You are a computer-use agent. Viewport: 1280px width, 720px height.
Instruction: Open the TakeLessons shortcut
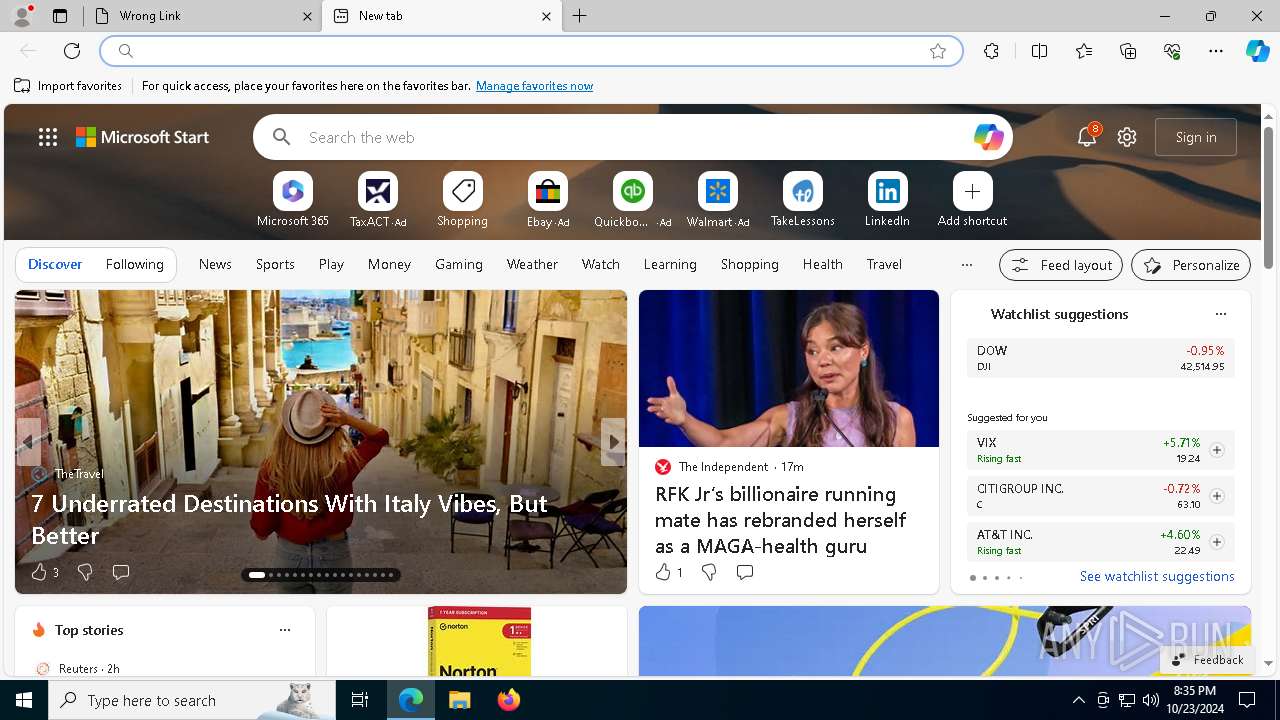[802, 200]
